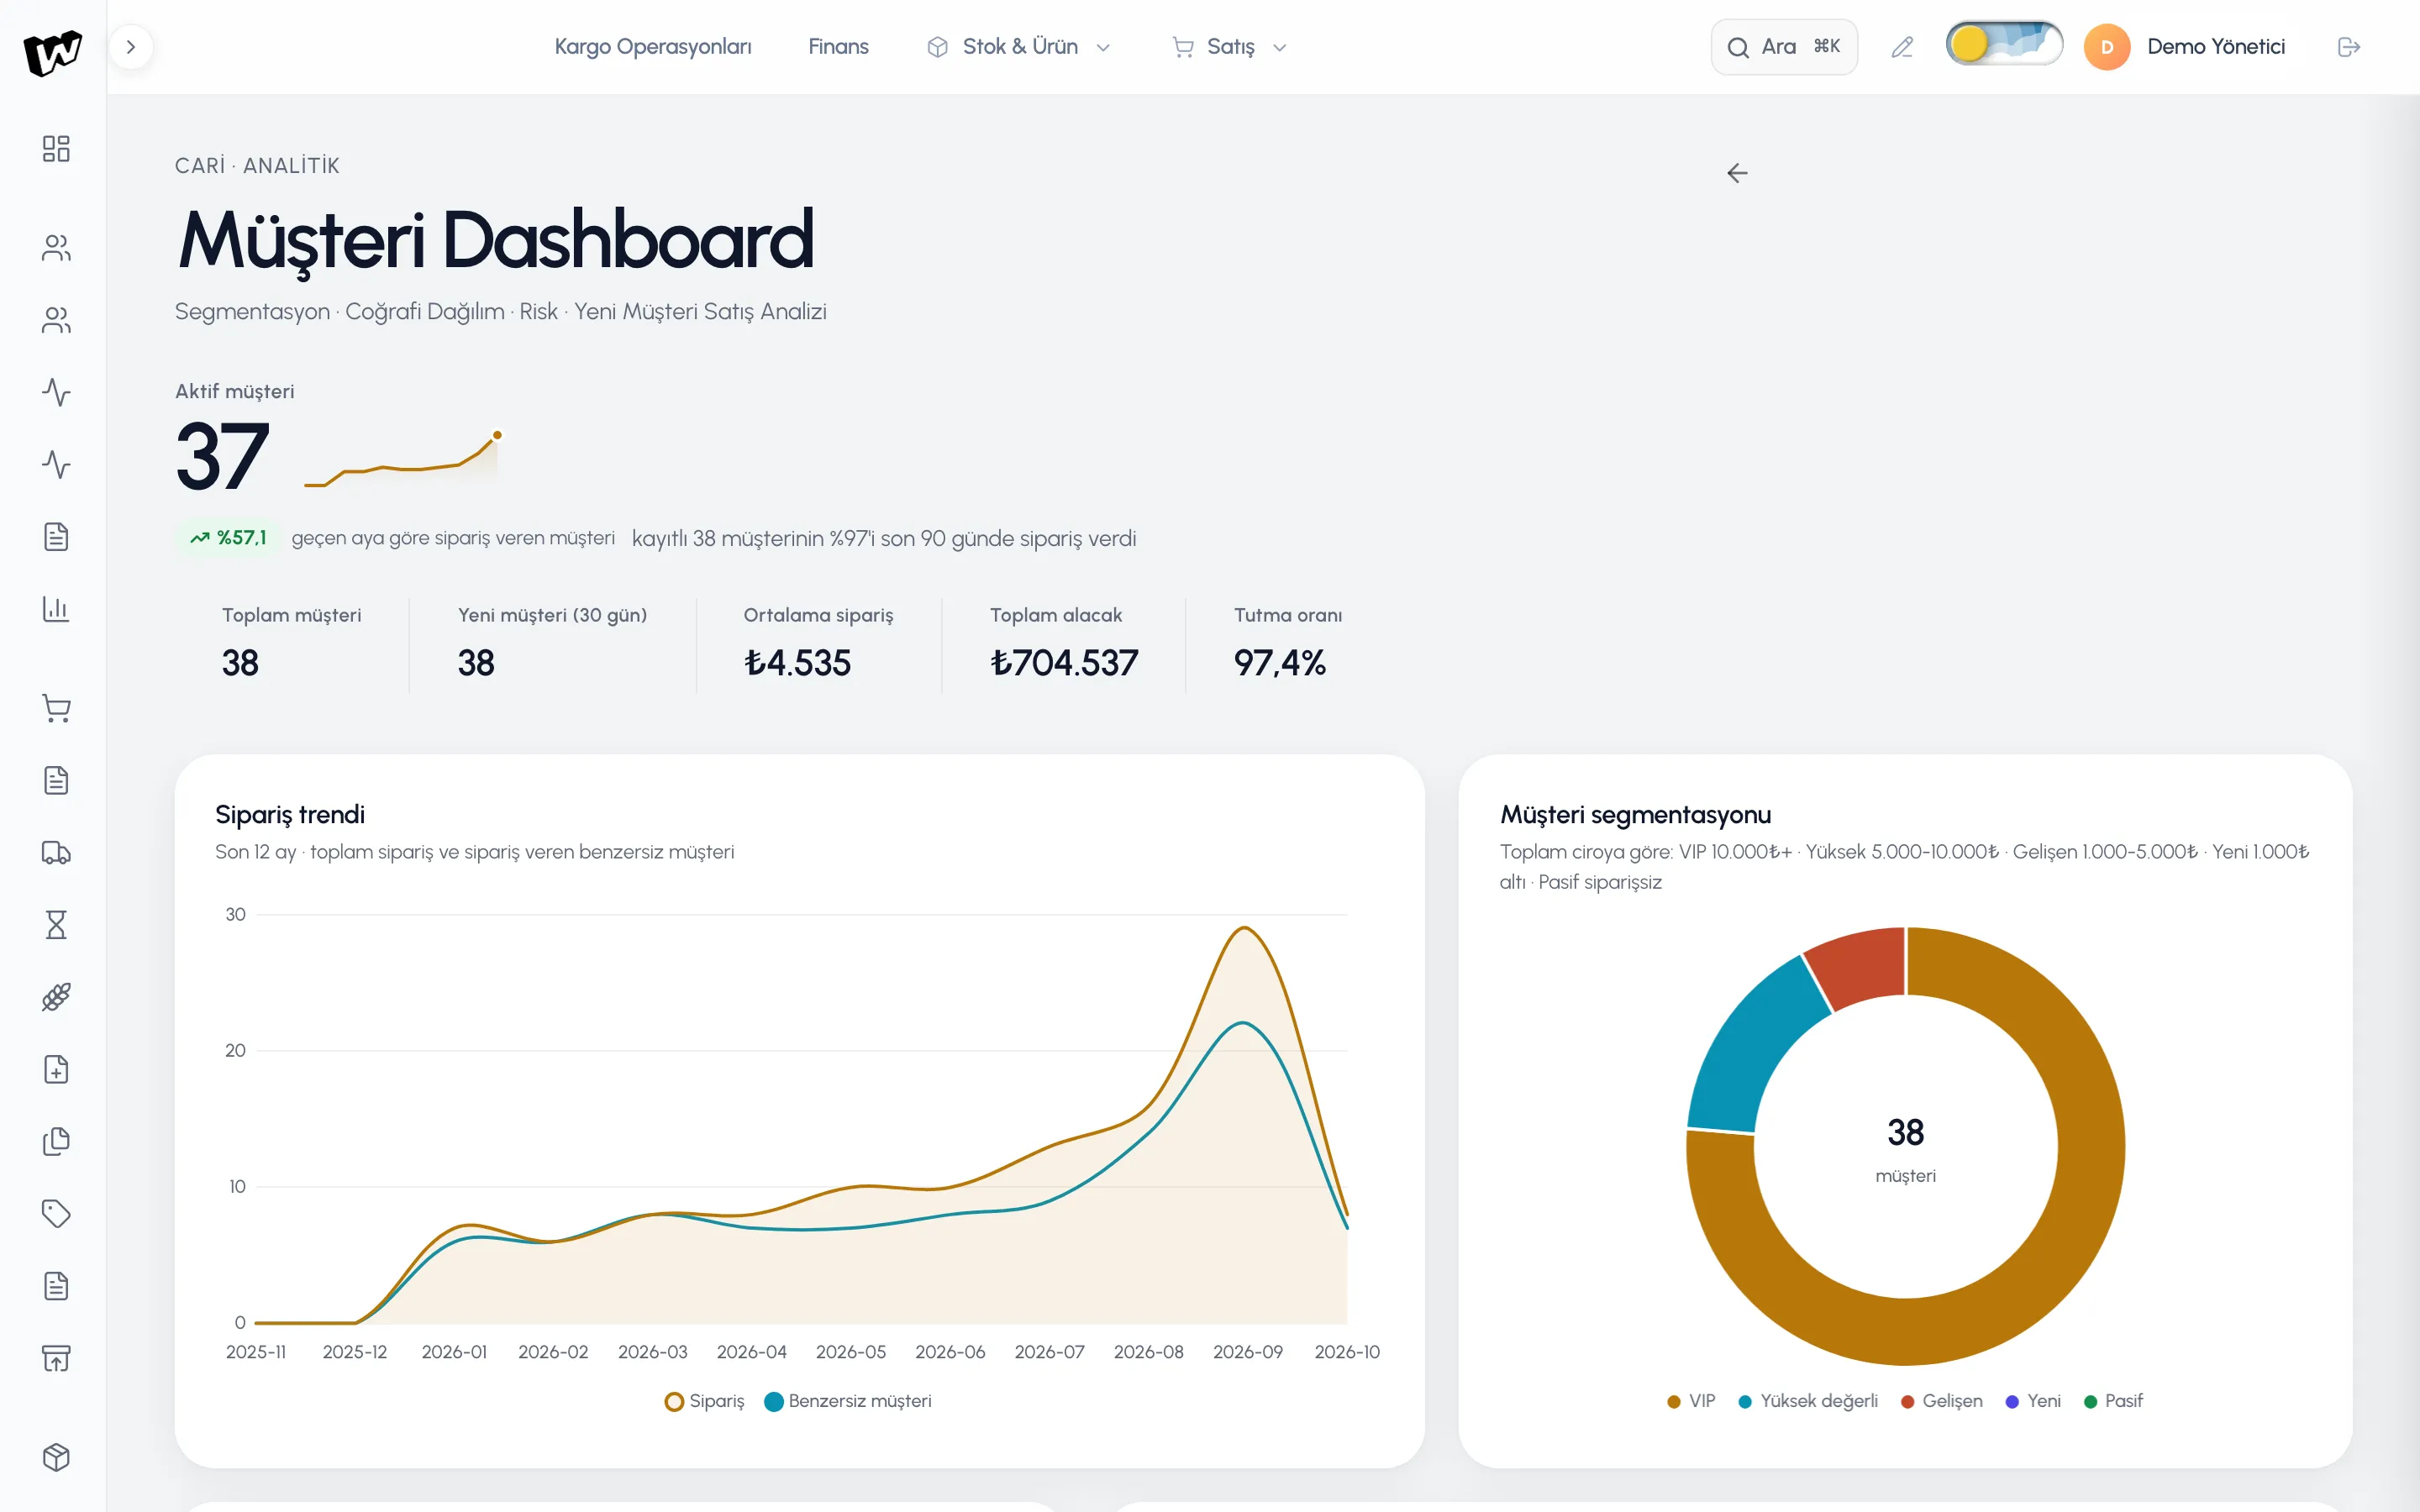Click the Ara search field
The image size is (2420, 1512).
(1784, 47)
